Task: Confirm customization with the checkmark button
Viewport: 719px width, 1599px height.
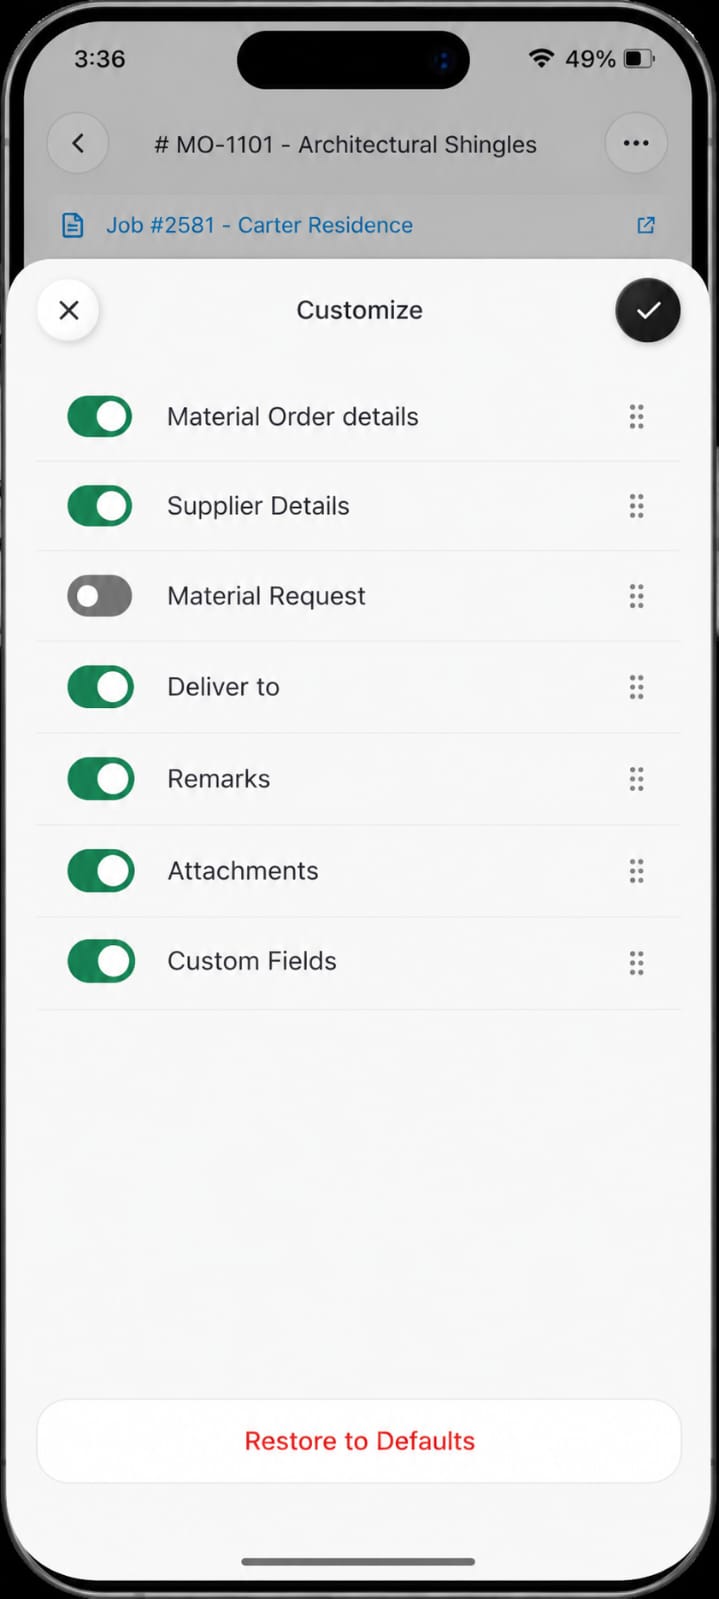Action: click(648, 310)
